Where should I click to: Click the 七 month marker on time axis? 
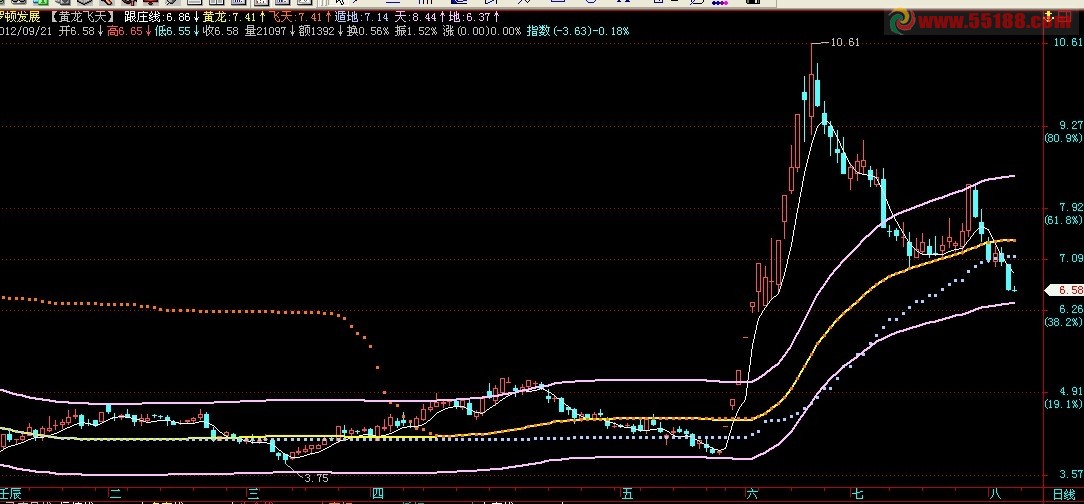point(857,494)
